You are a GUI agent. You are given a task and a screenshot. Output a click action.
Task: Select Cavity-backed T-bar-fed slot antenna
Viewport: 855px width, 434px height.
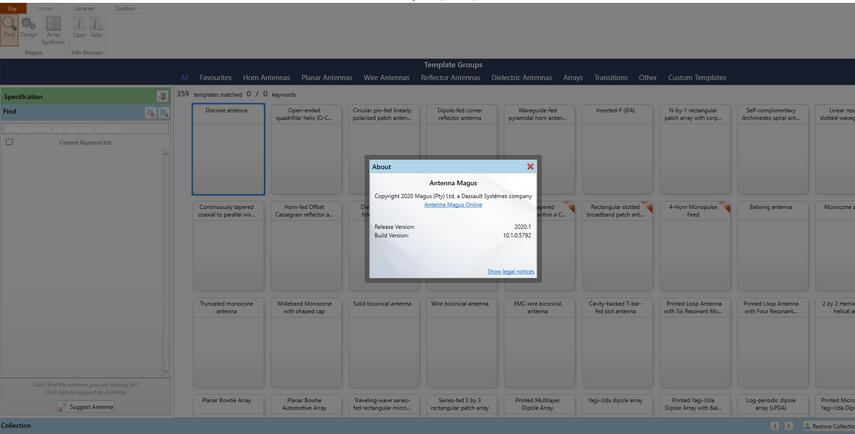[617, 342]
